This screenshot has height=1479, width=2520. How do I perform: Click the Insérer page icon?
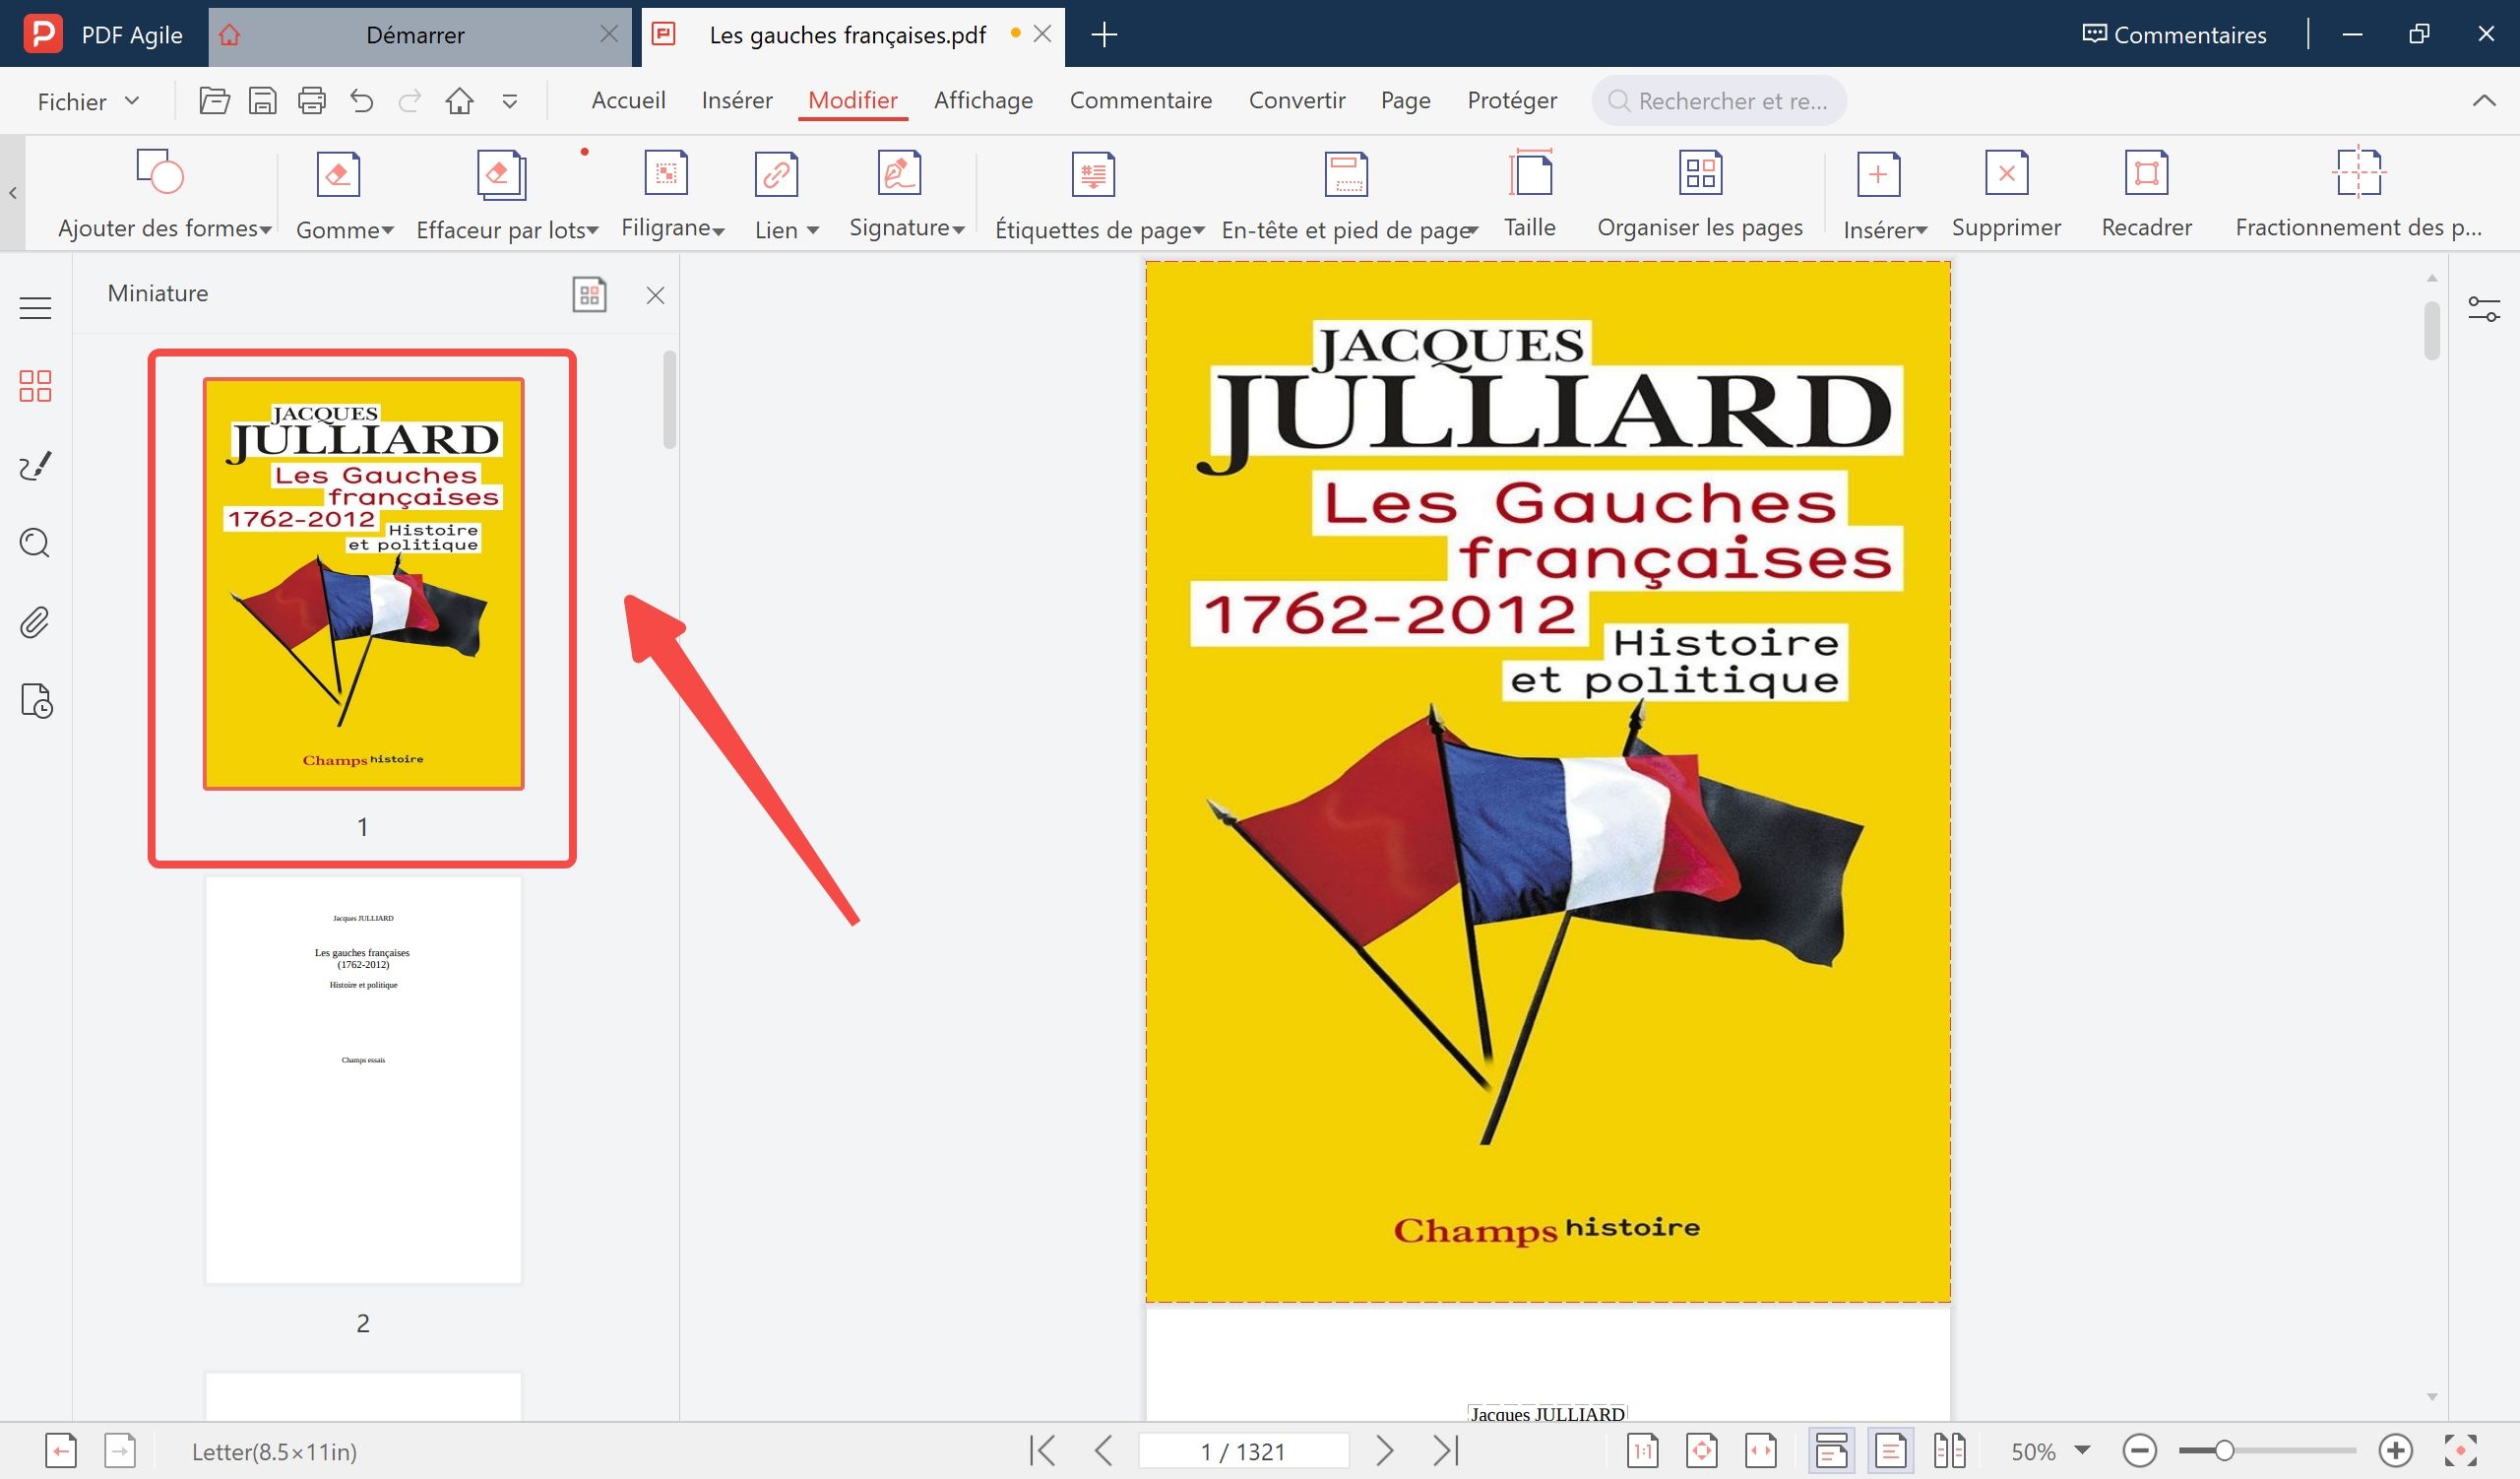(1878, 174)
